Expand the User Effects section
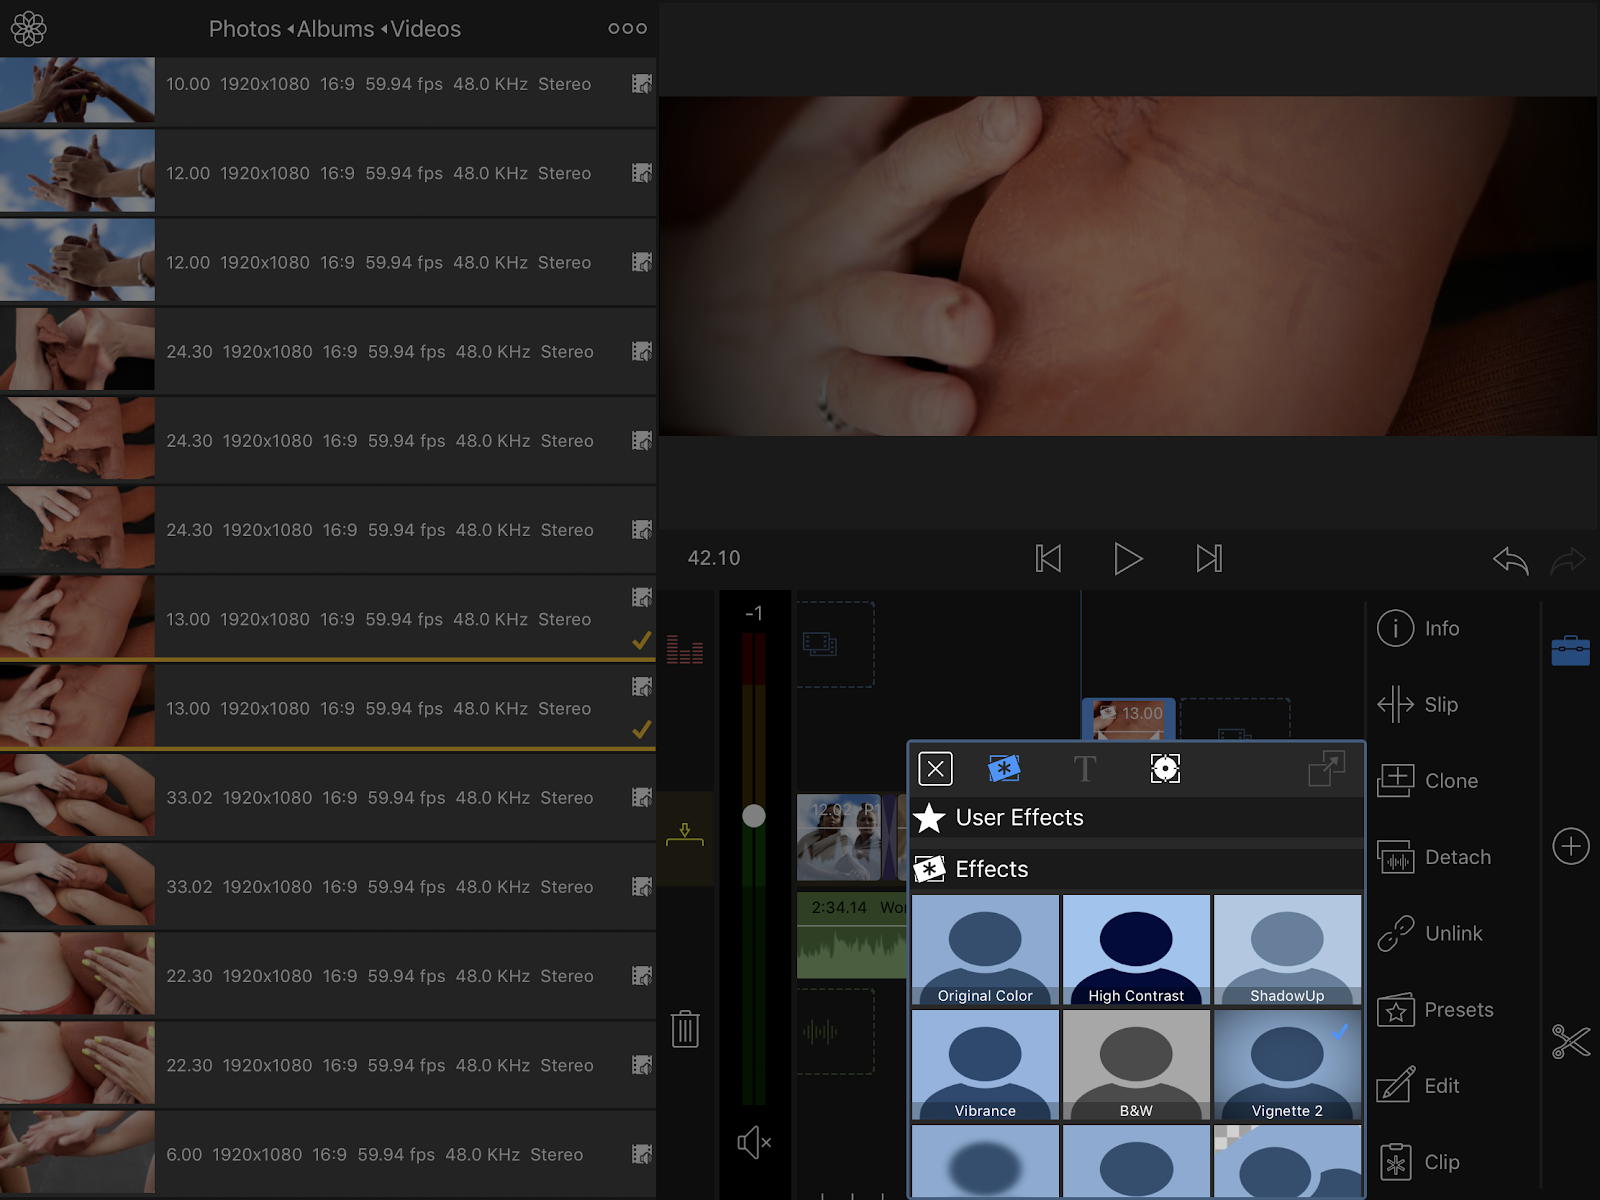This screenshot has height=1200, width=1600. (1136, 818)
